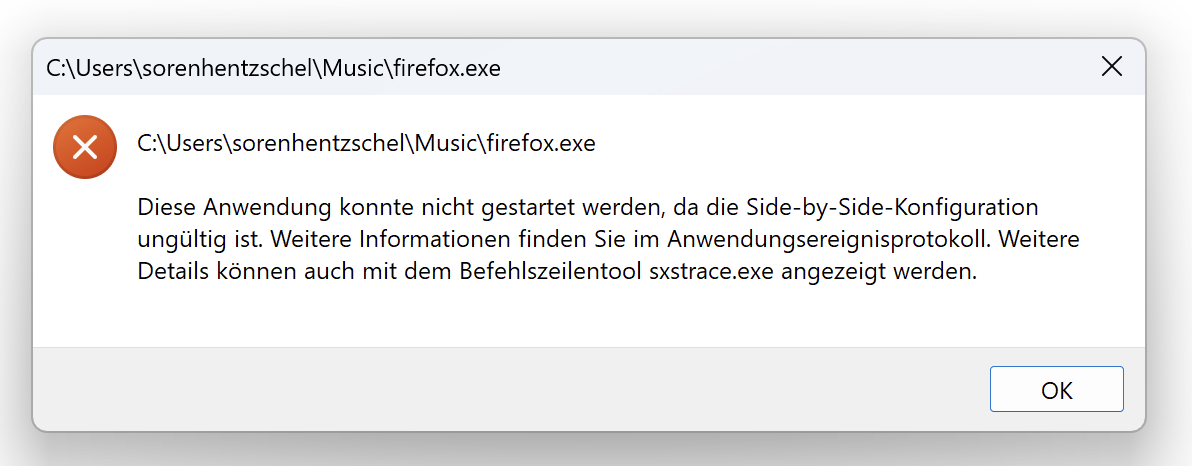
Task: Click the gray footer area left of OK
Action: coord(500,390)
